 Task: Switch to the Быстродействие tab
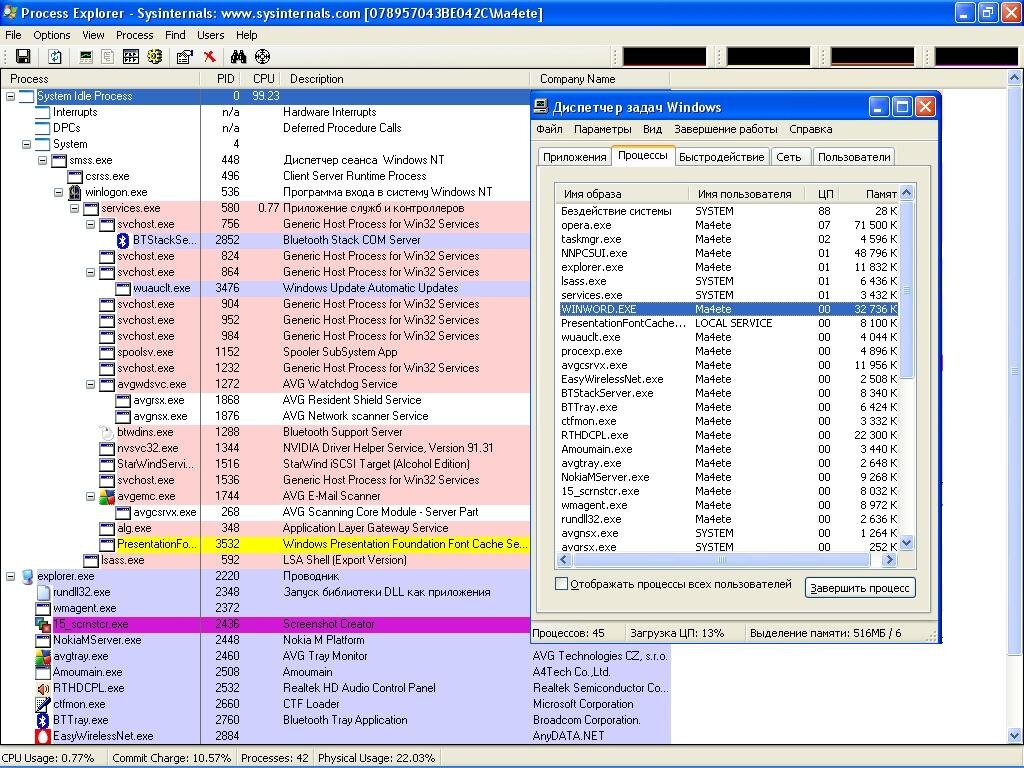pyautogui.click(x=722, y=157)
